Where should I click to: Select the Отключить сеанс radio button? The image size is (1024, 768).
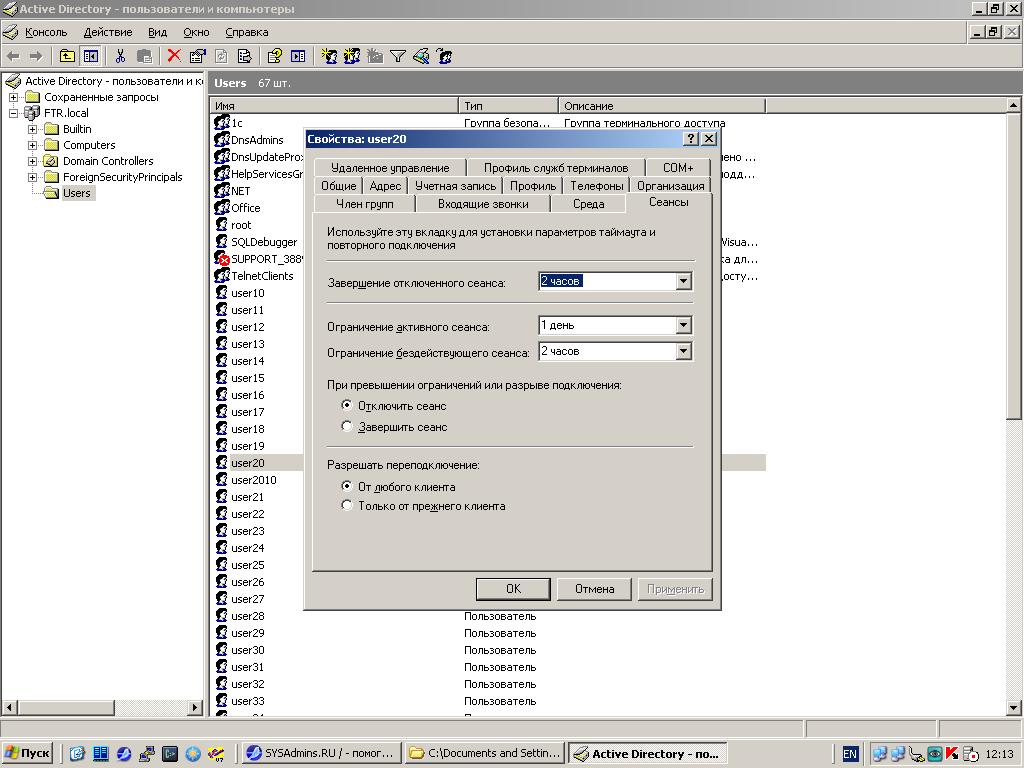coord(347,405)
